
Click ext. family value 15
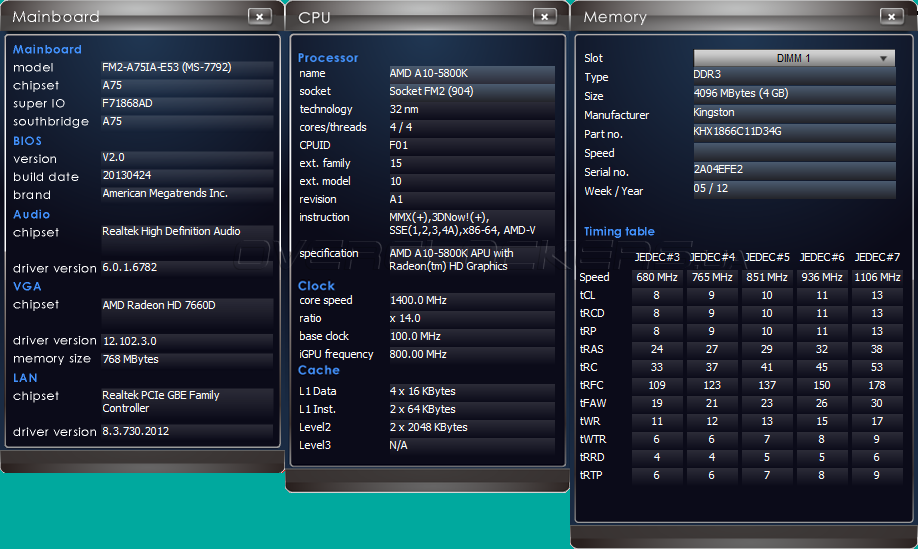click(471, 163)
